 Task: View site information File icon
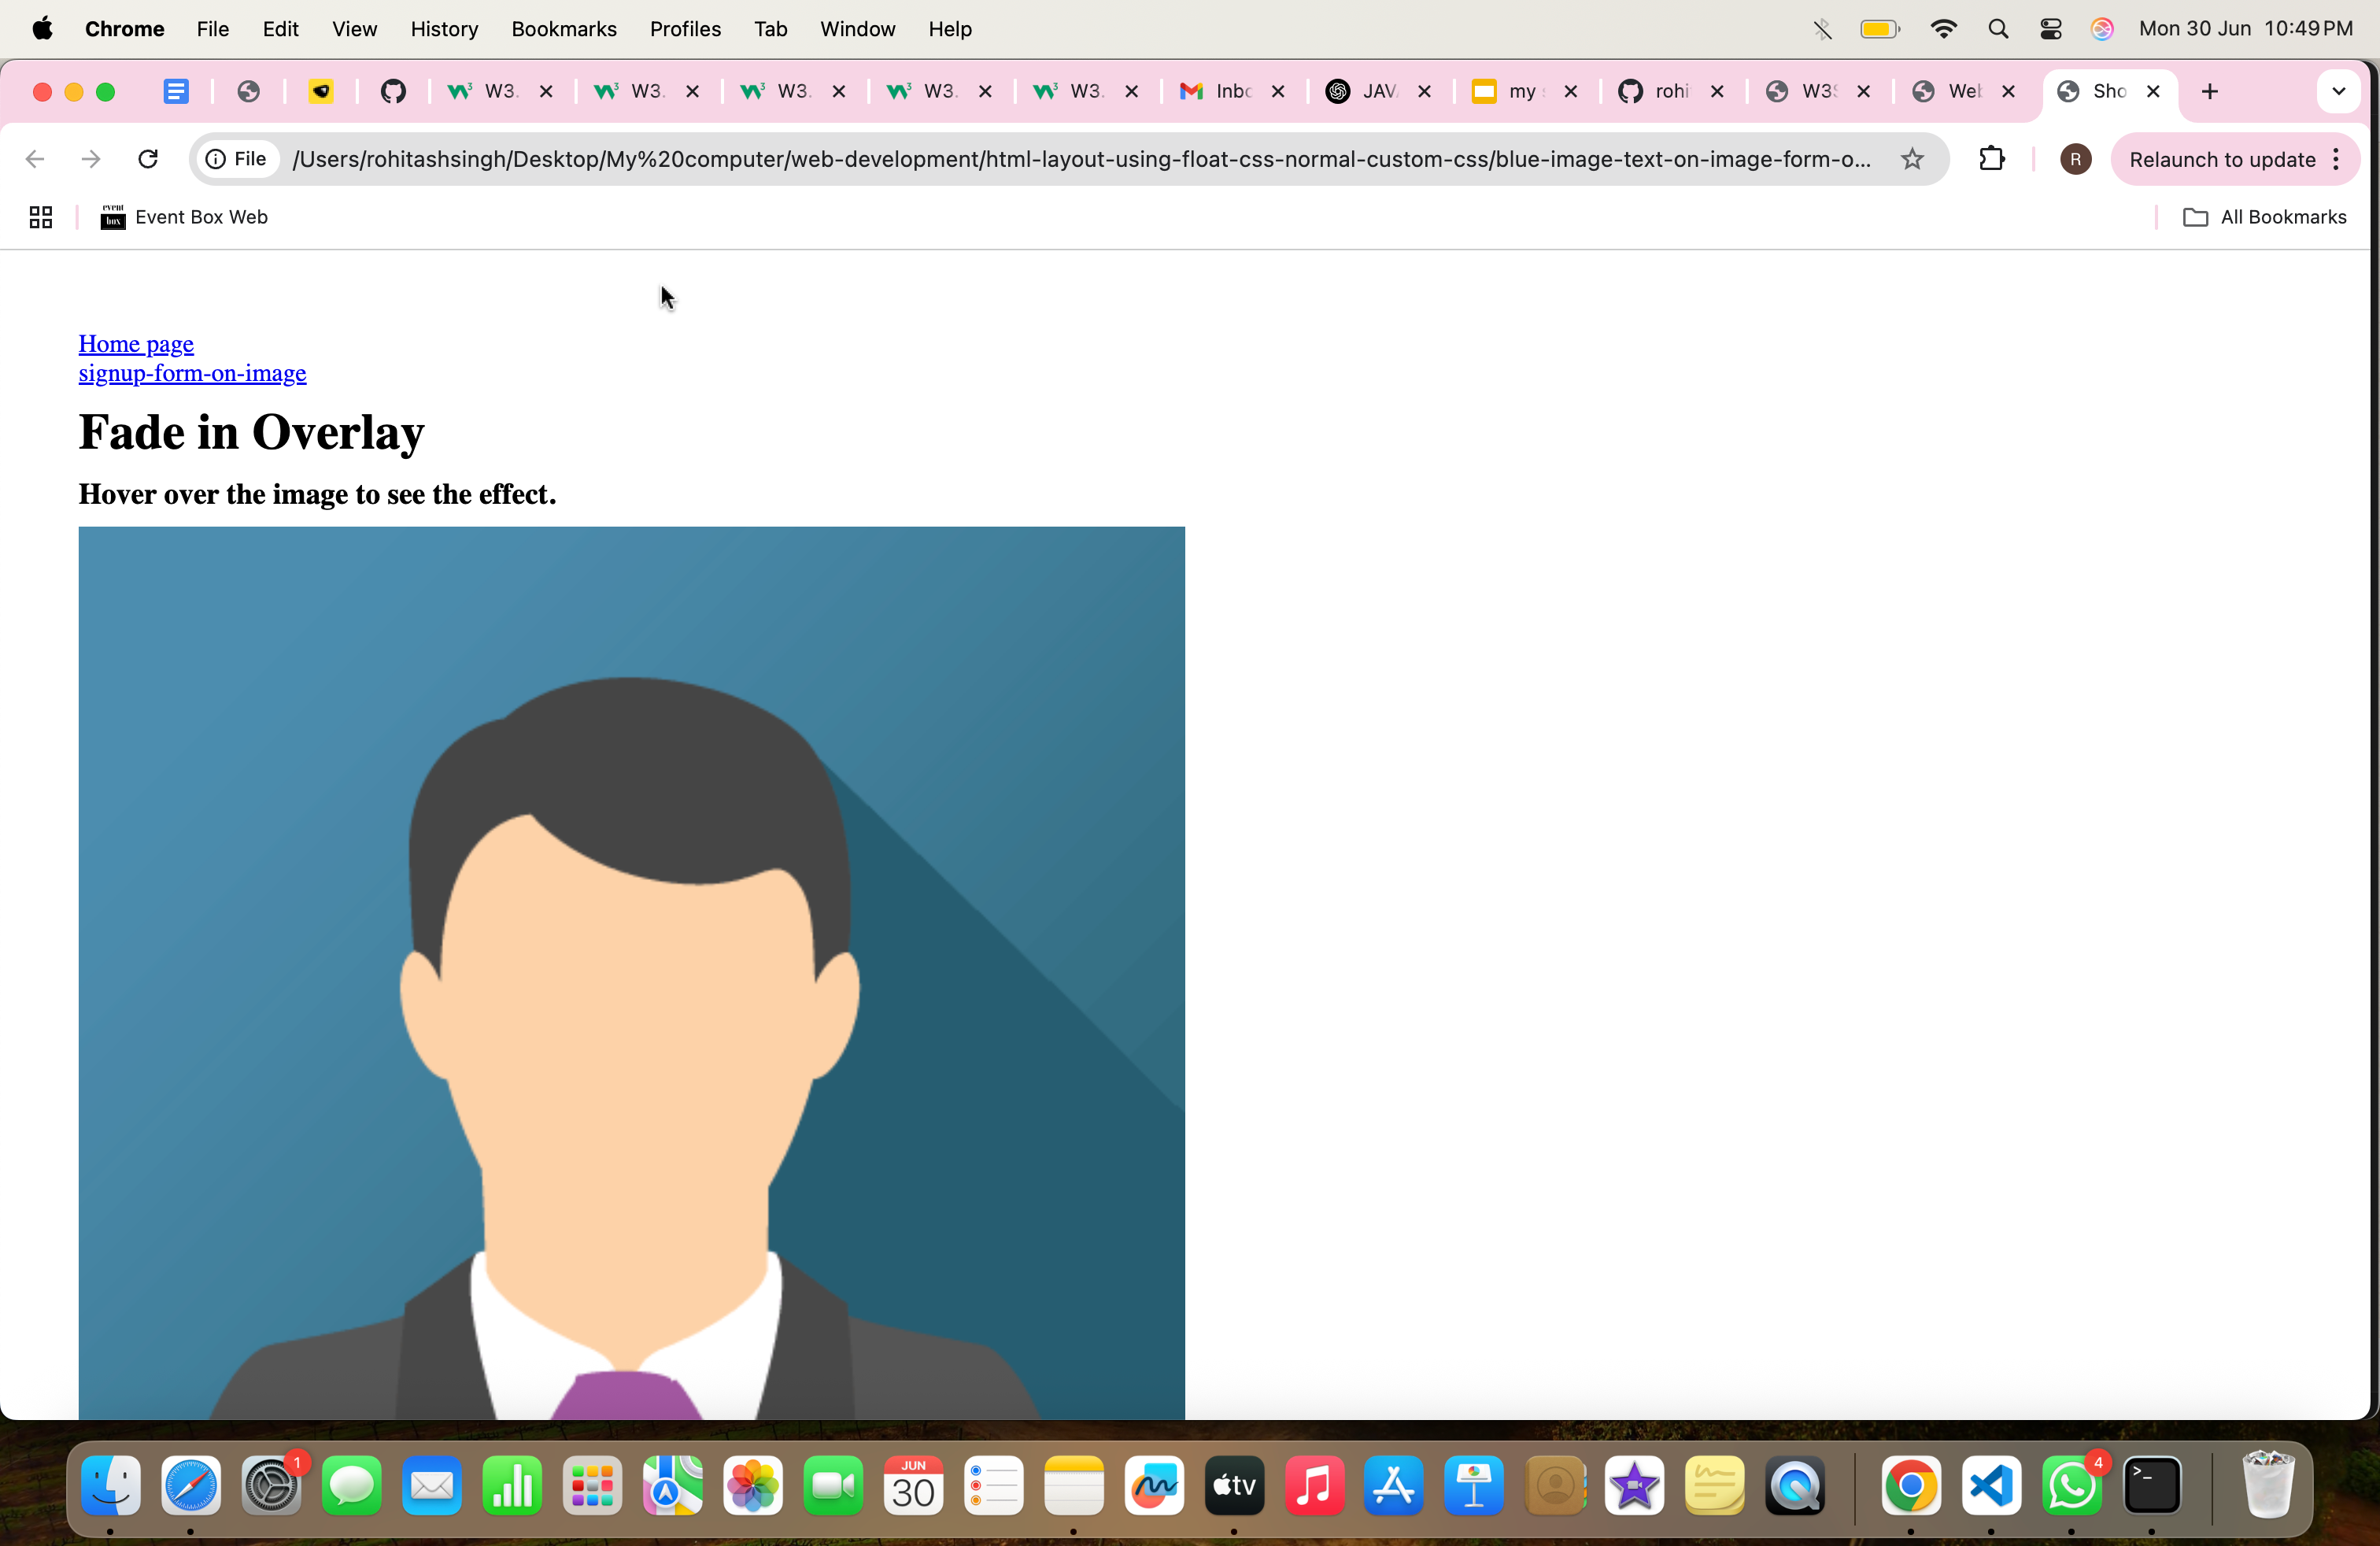click(x=237, y=159)
